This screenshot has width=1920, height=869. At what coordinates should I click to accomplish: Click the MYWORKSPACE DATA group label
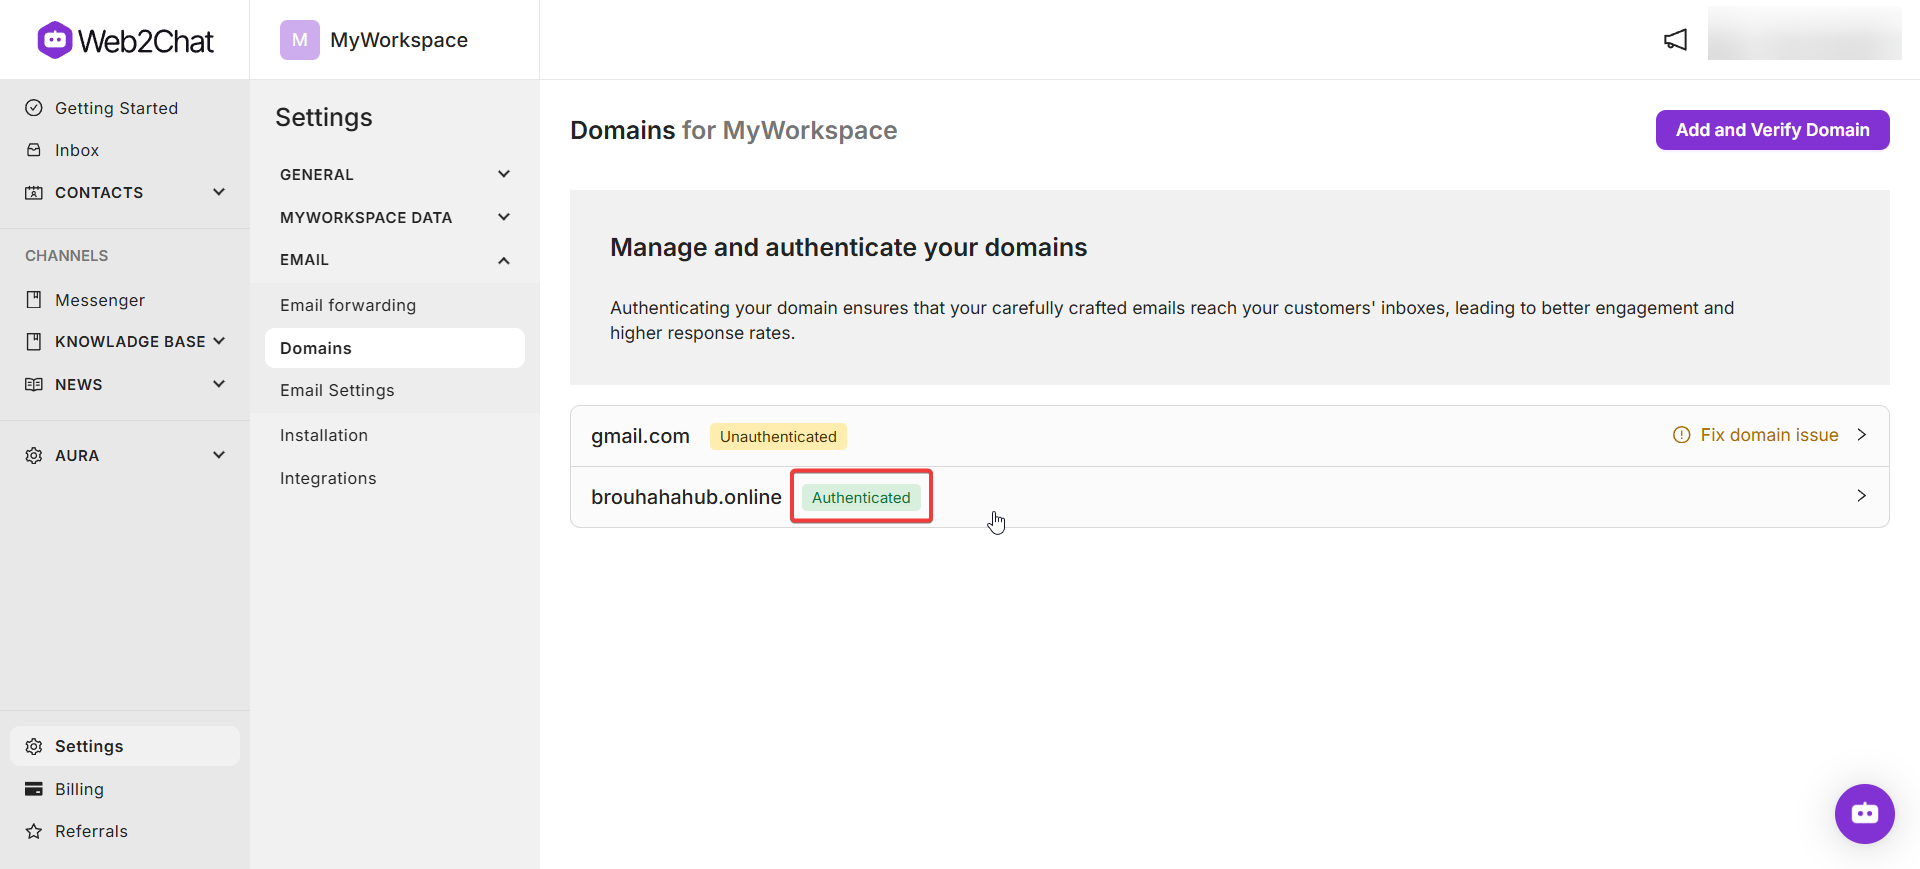(366, 217)
